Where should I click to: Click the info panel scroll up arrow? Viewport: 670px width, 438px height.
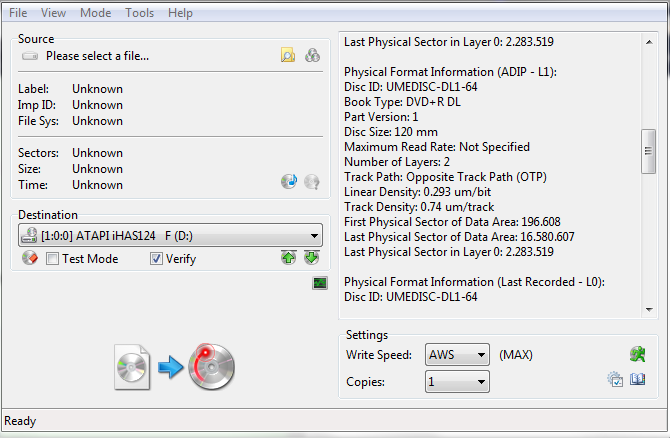(x=649, y=42)
